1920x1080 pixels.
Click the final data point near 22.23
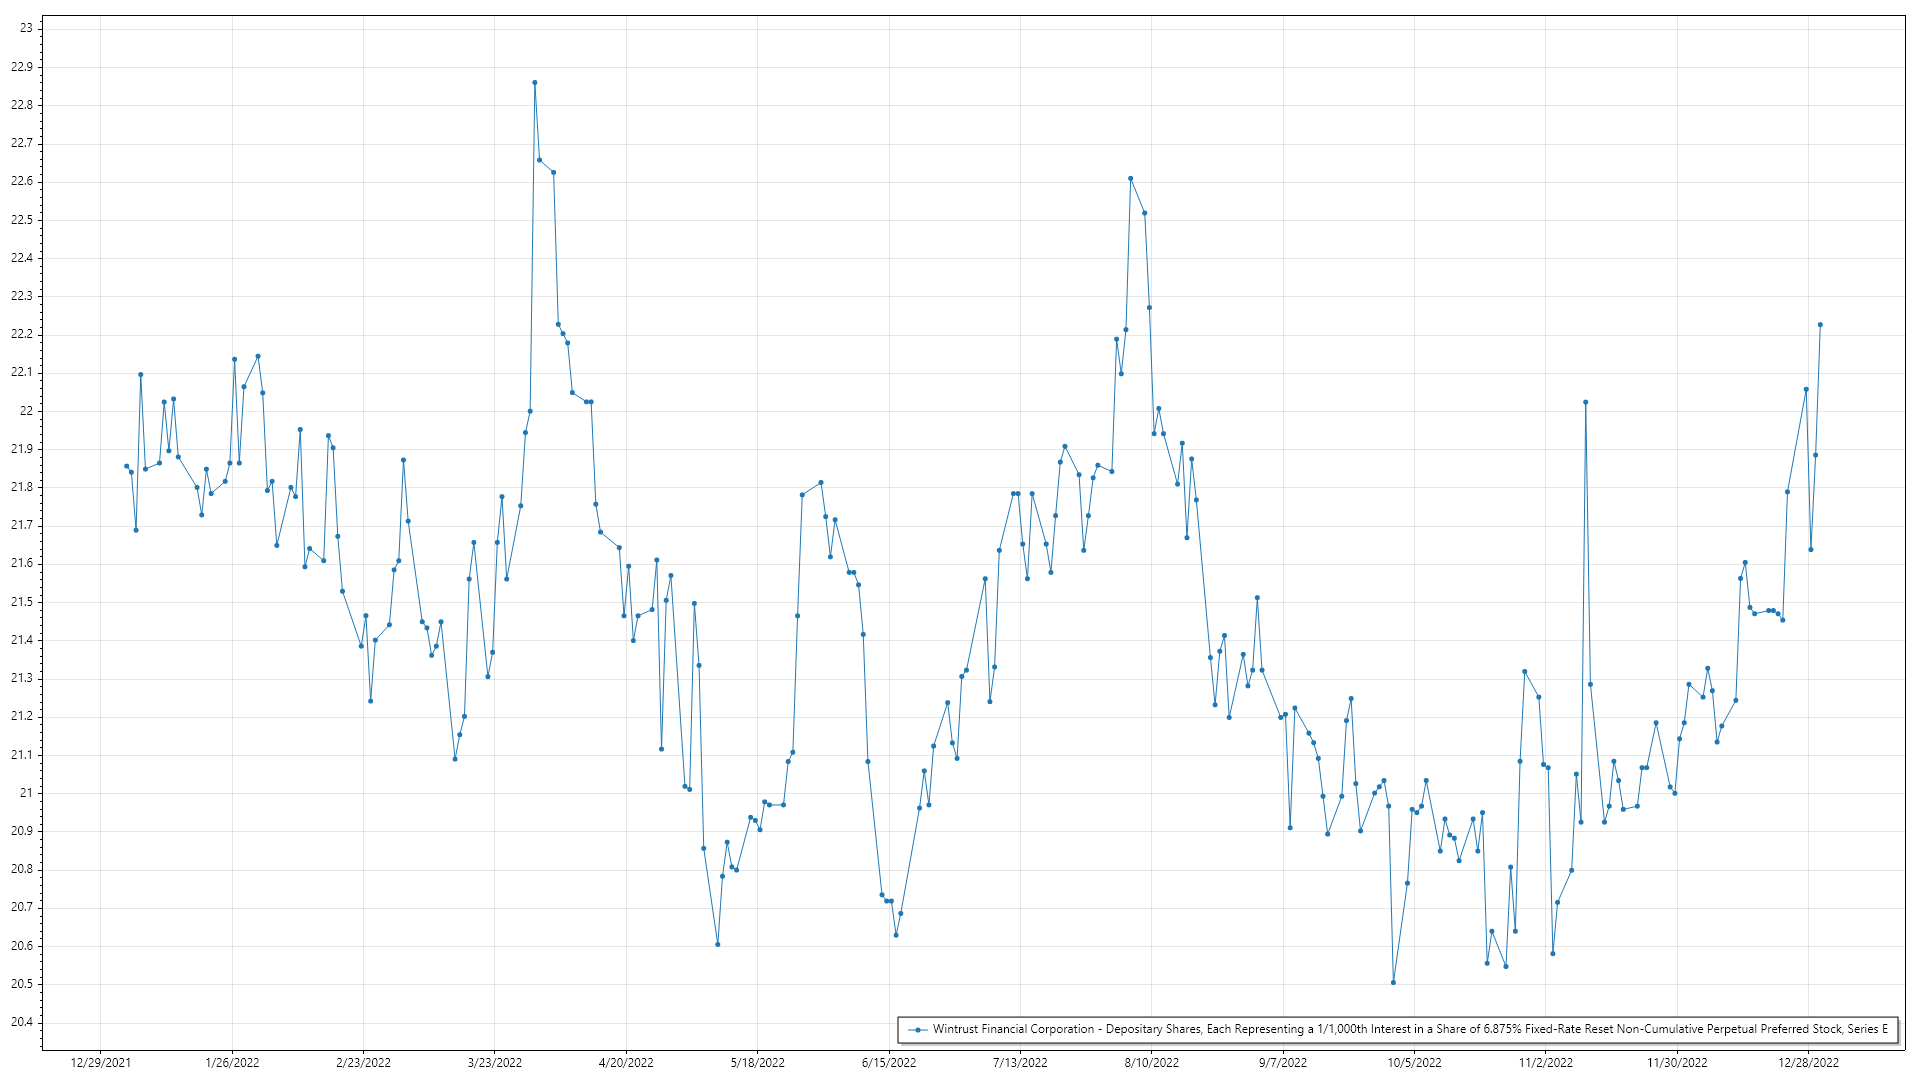[x=1820, y=325]
